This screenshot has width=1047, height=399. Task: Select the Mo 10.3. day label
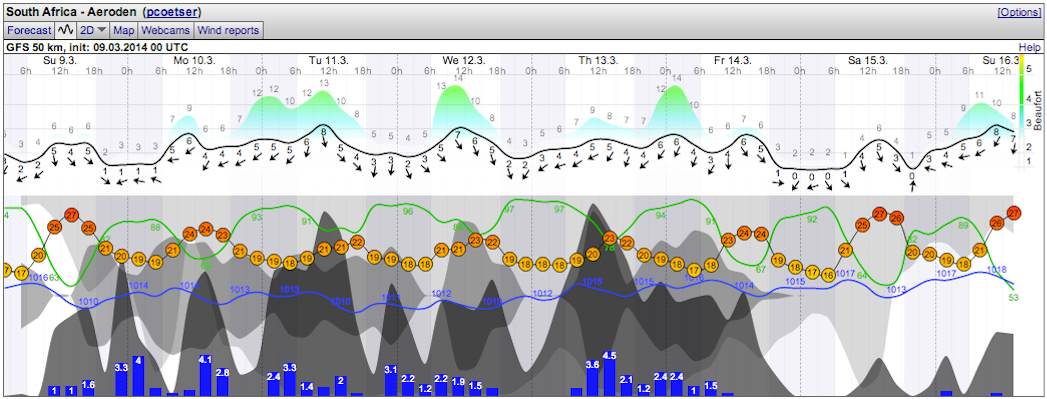pos(194,60)
